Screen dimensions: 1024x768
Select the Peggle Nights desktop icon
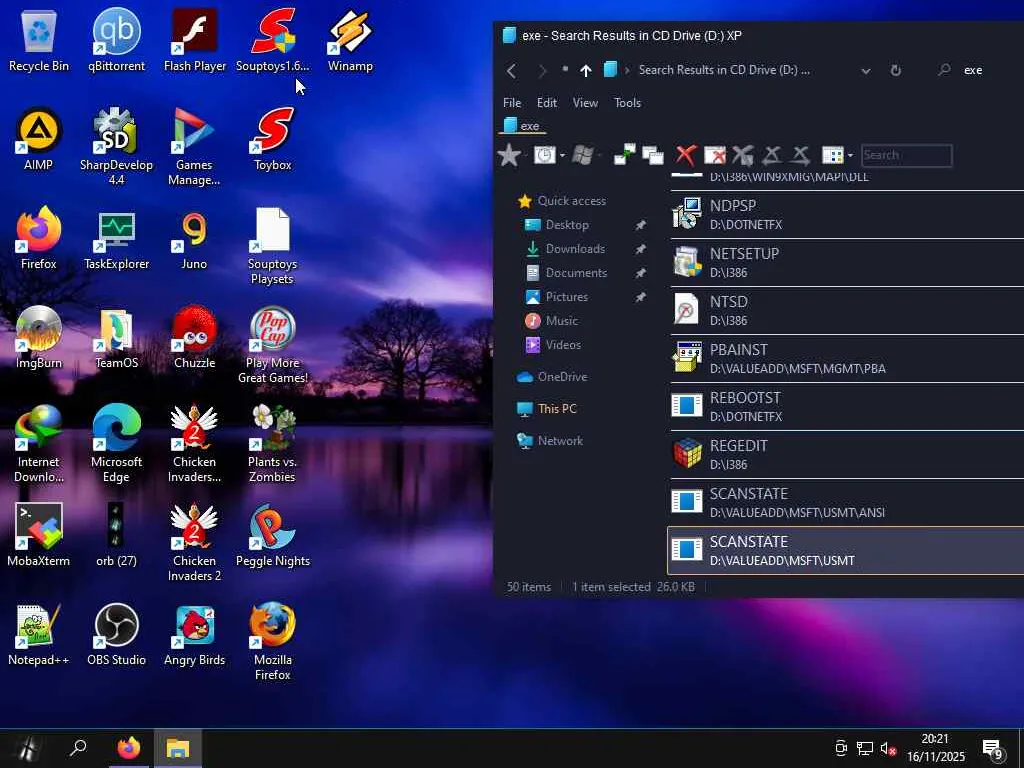pos(272,535)
